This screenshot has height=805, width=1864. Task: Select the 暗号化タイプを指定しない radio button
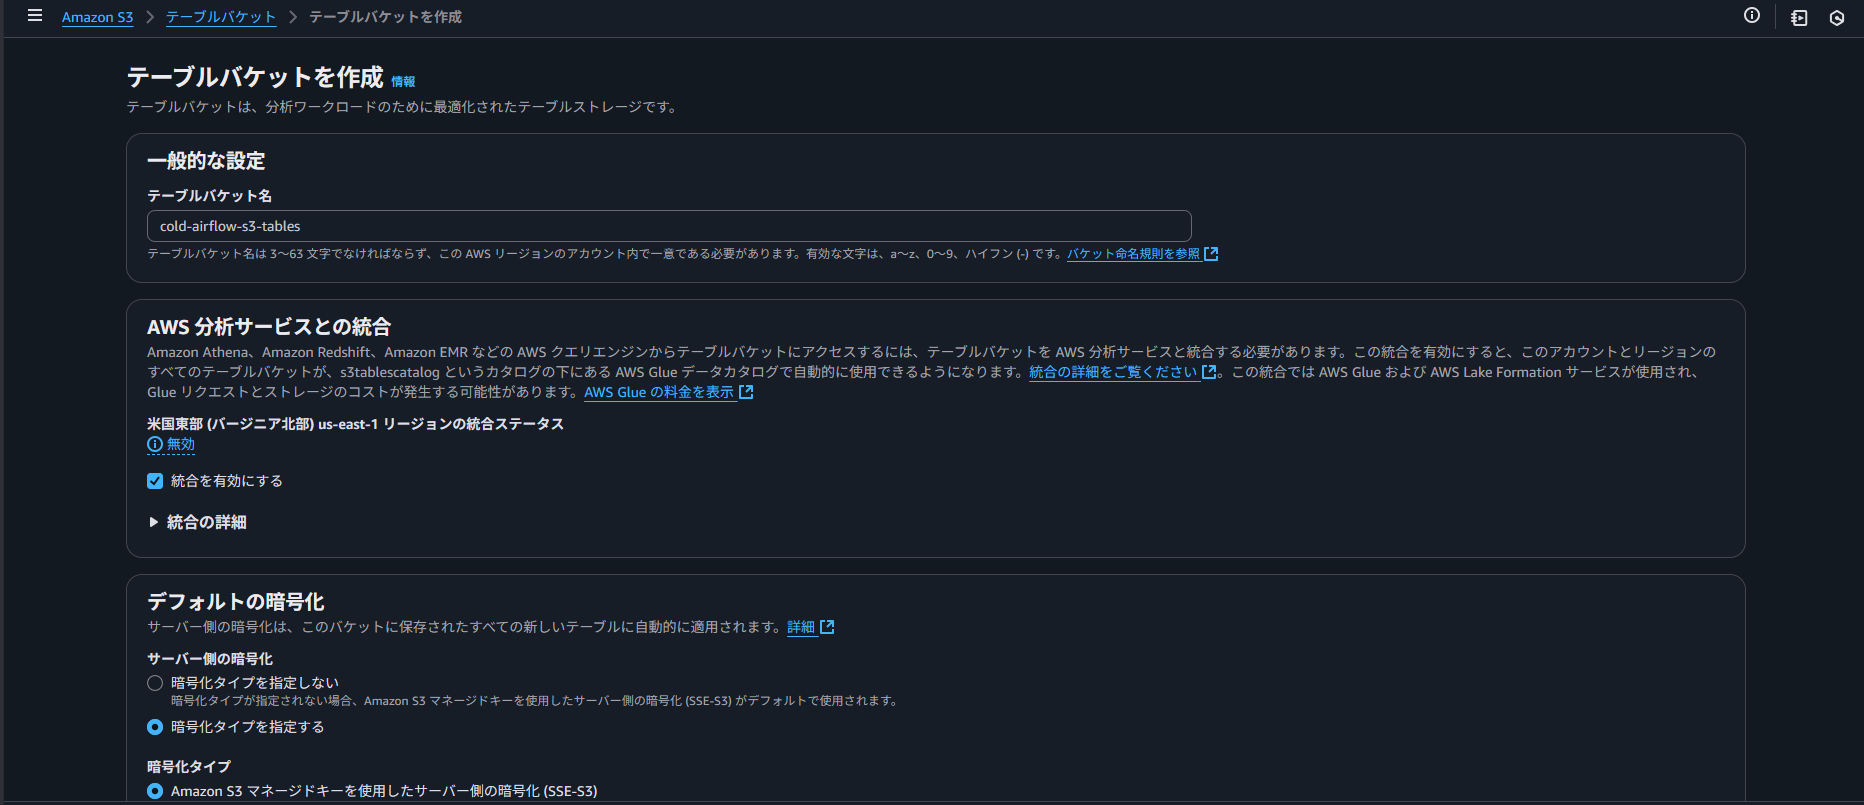tap(155, 683)
